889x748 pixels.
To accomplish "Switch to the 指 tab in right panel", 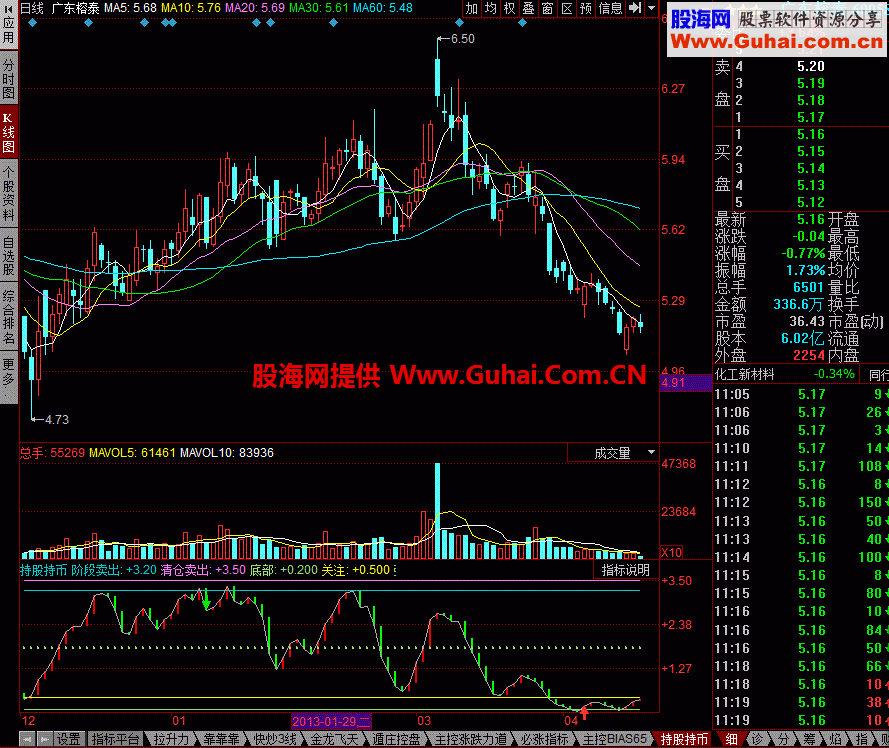I will coord(862,739).
